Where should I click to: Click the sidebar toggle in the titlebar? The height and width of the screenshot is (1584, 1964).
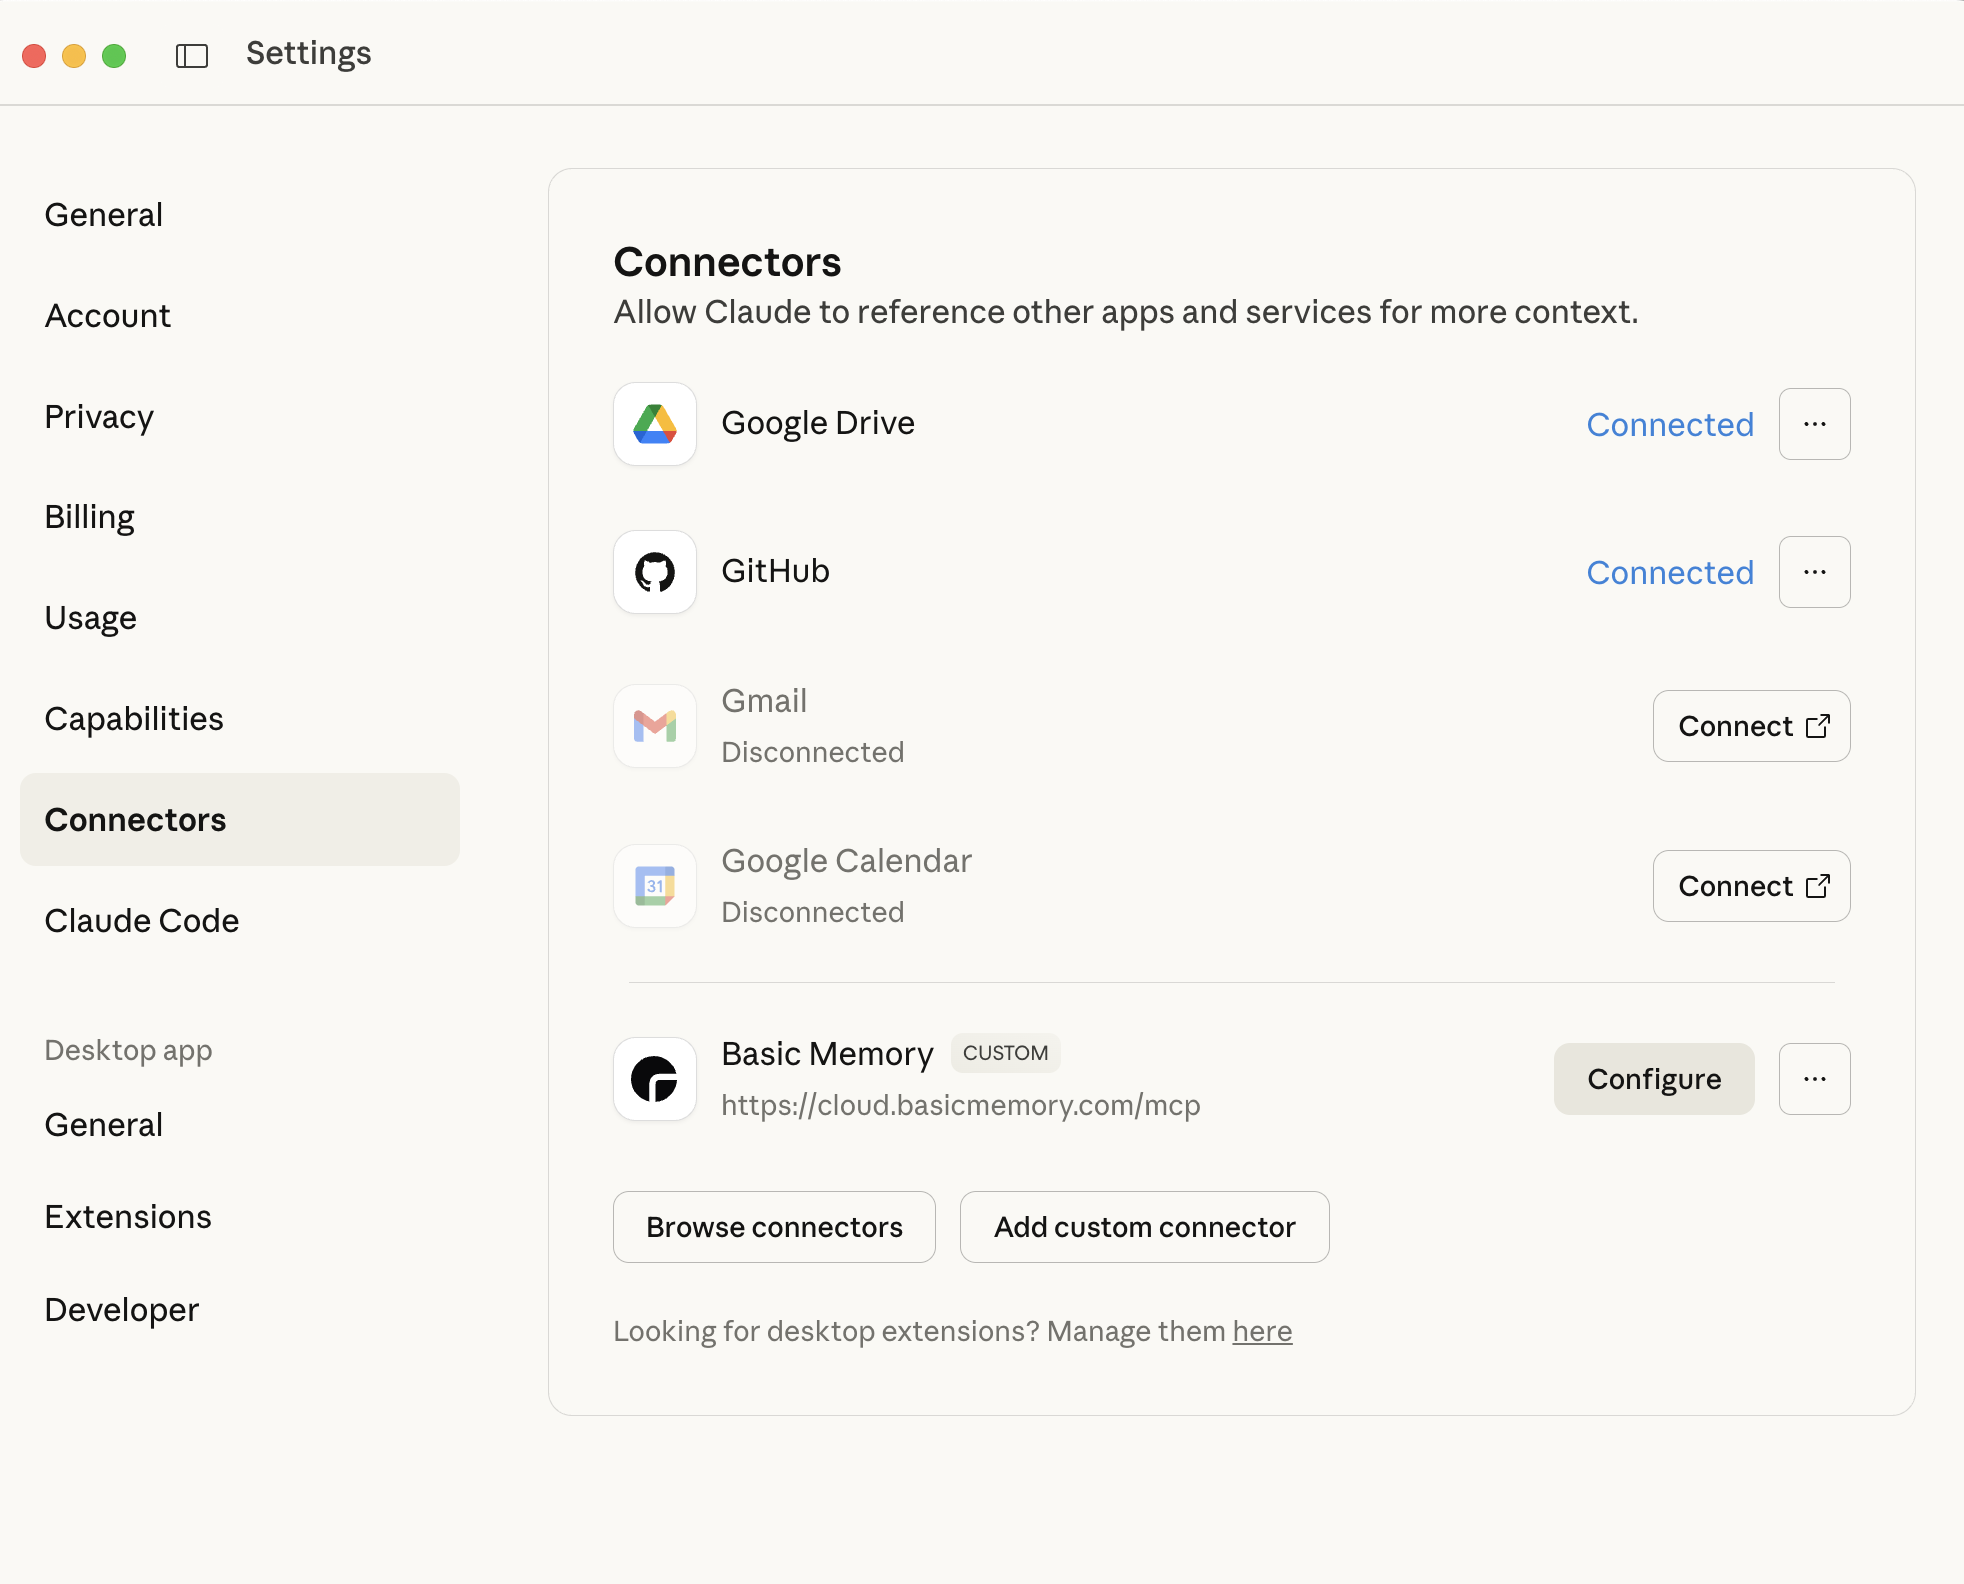[x=192, y=55]
